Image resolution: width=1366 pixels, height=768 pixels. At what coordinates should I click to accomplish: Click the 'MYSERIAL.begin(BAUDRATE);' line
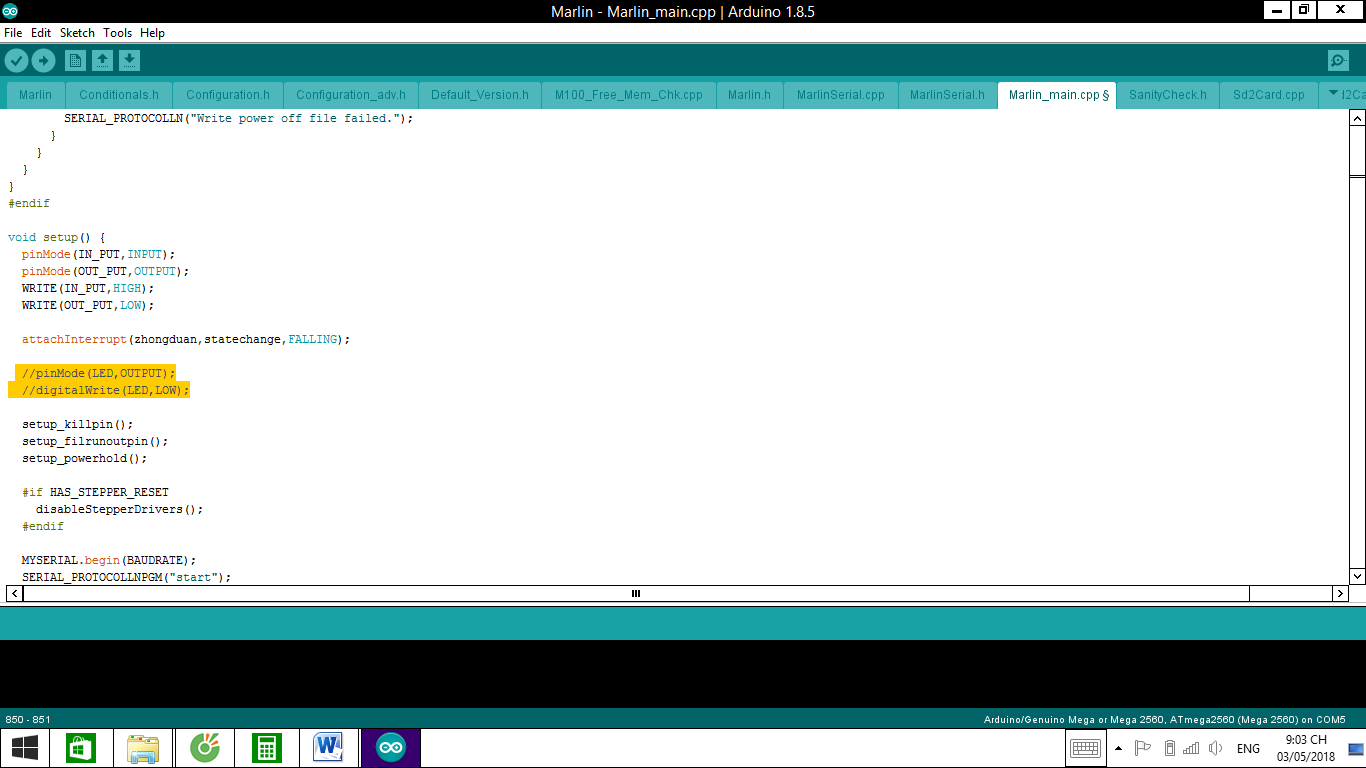[x=109, y=560]
